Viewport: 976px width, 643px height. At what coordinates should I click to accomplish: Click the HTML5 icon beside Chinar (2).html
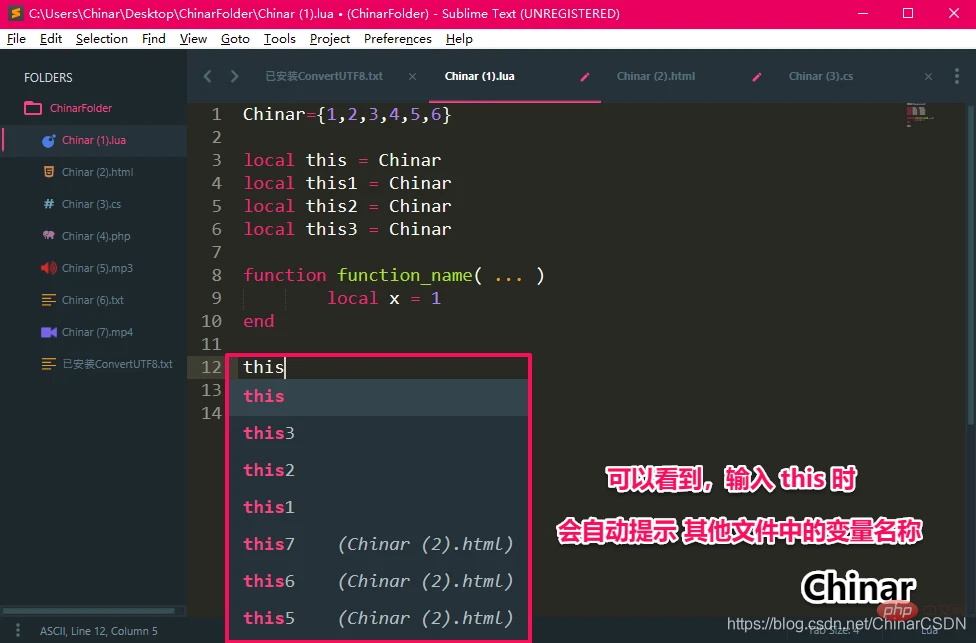[49, 172]
